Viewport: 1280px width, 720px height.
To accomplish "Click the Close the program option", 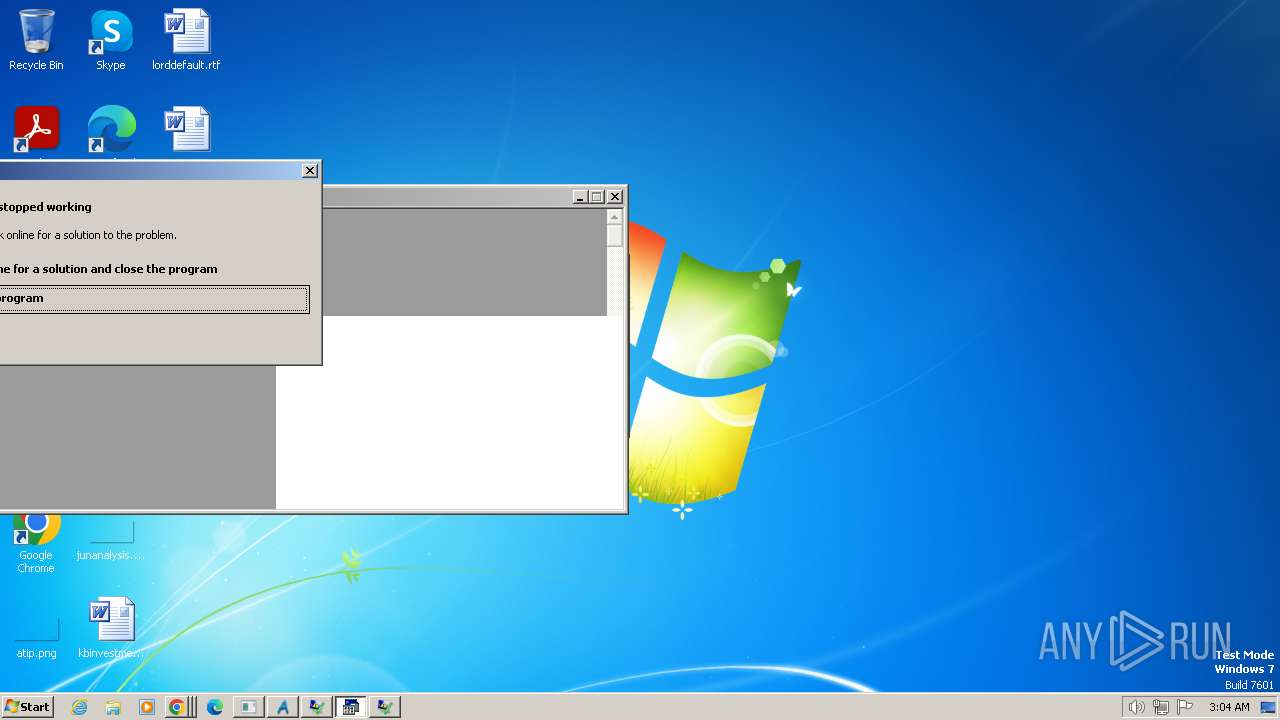I will coord(154,299).
